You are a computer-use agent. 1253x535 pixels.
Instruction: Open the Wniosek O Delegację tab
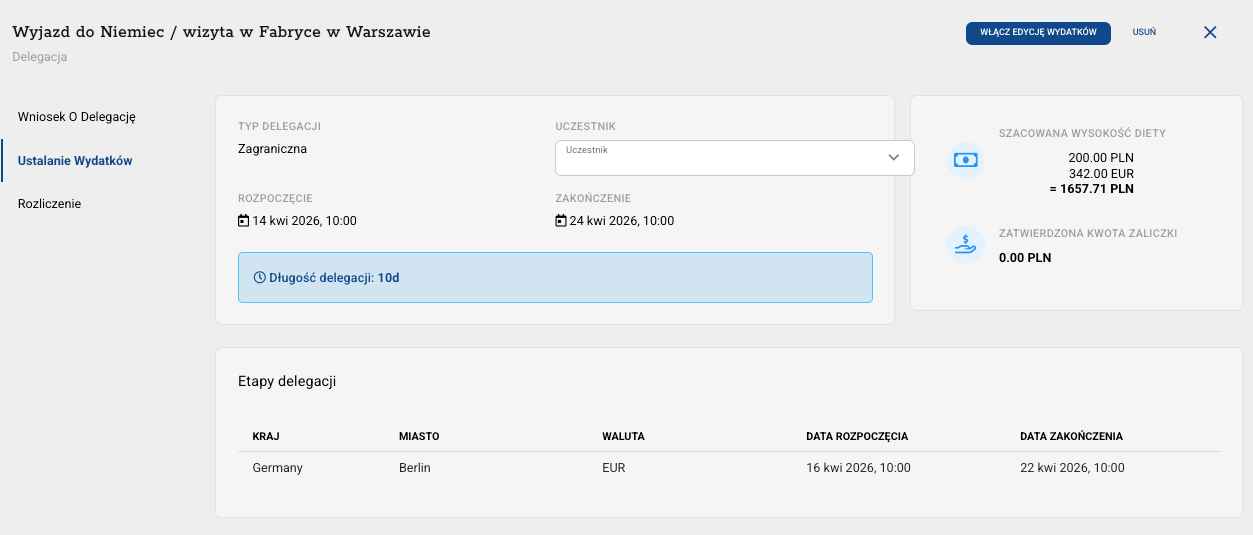[x=76, y=117]
